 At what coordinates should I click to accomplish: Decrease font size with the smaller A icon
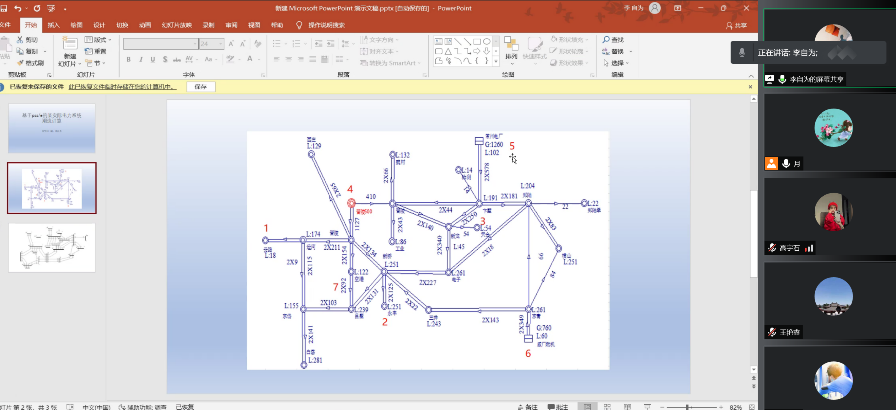242,43
